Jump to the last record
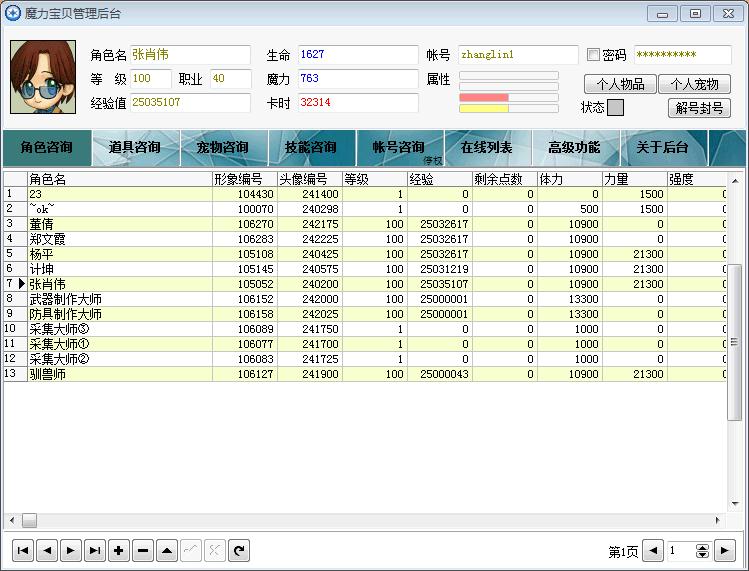Screen dimensions: 749x571 point(95,550)
